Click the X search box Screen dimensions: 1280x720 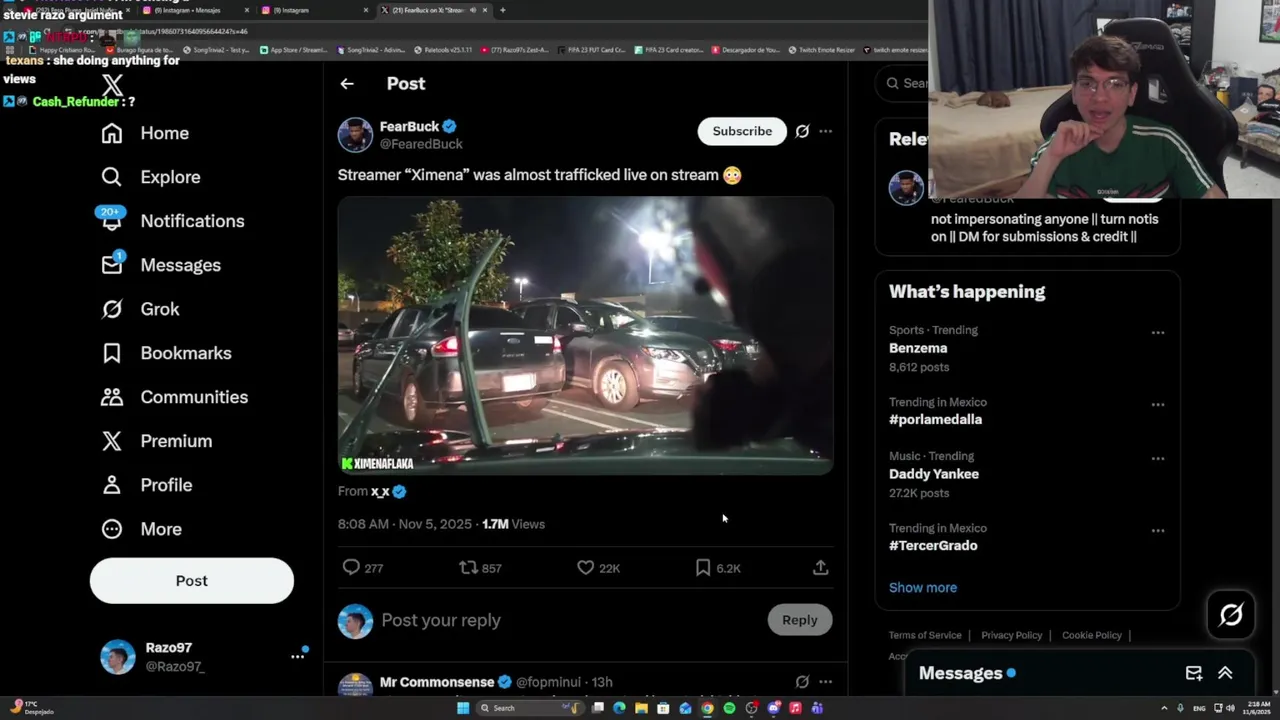click(x=903, y=83)
